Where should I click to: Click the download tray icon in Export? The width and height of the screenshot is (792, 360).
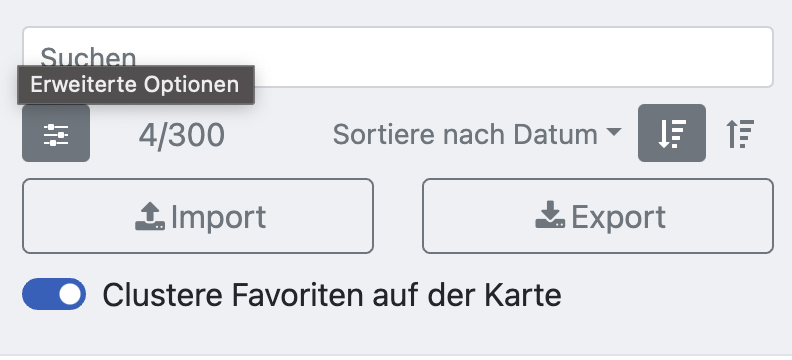coord(550,215)
